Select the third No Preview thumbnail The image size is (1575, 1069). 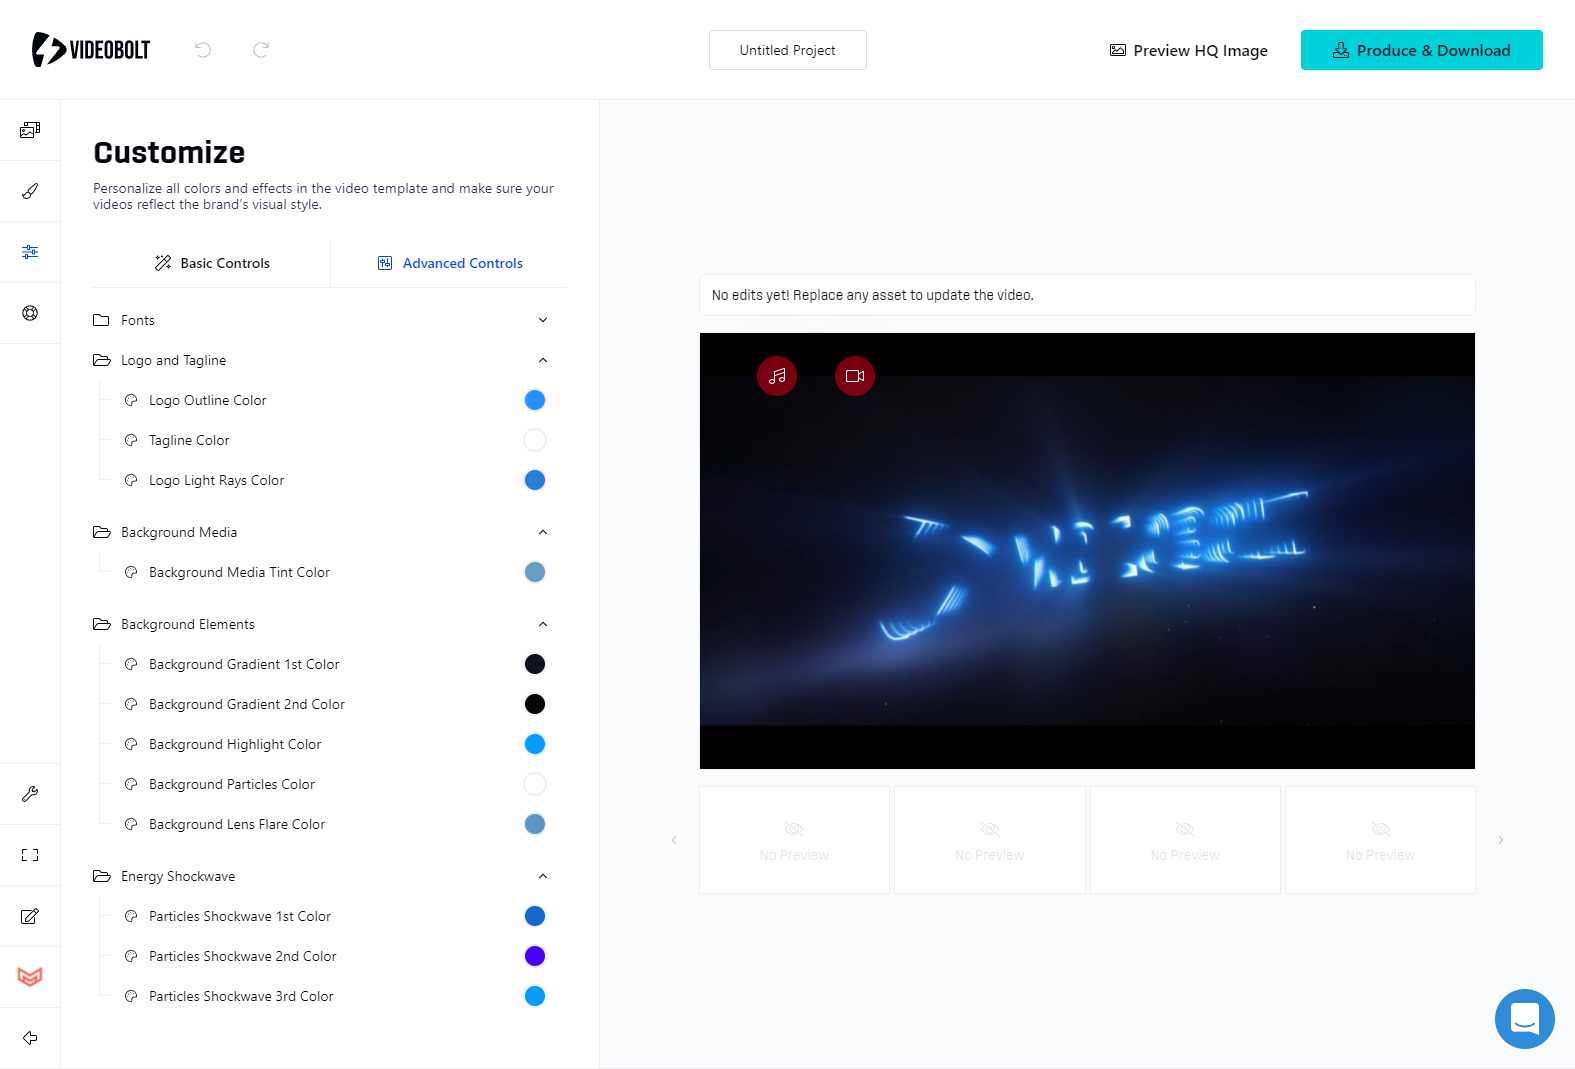(1185, 840)
